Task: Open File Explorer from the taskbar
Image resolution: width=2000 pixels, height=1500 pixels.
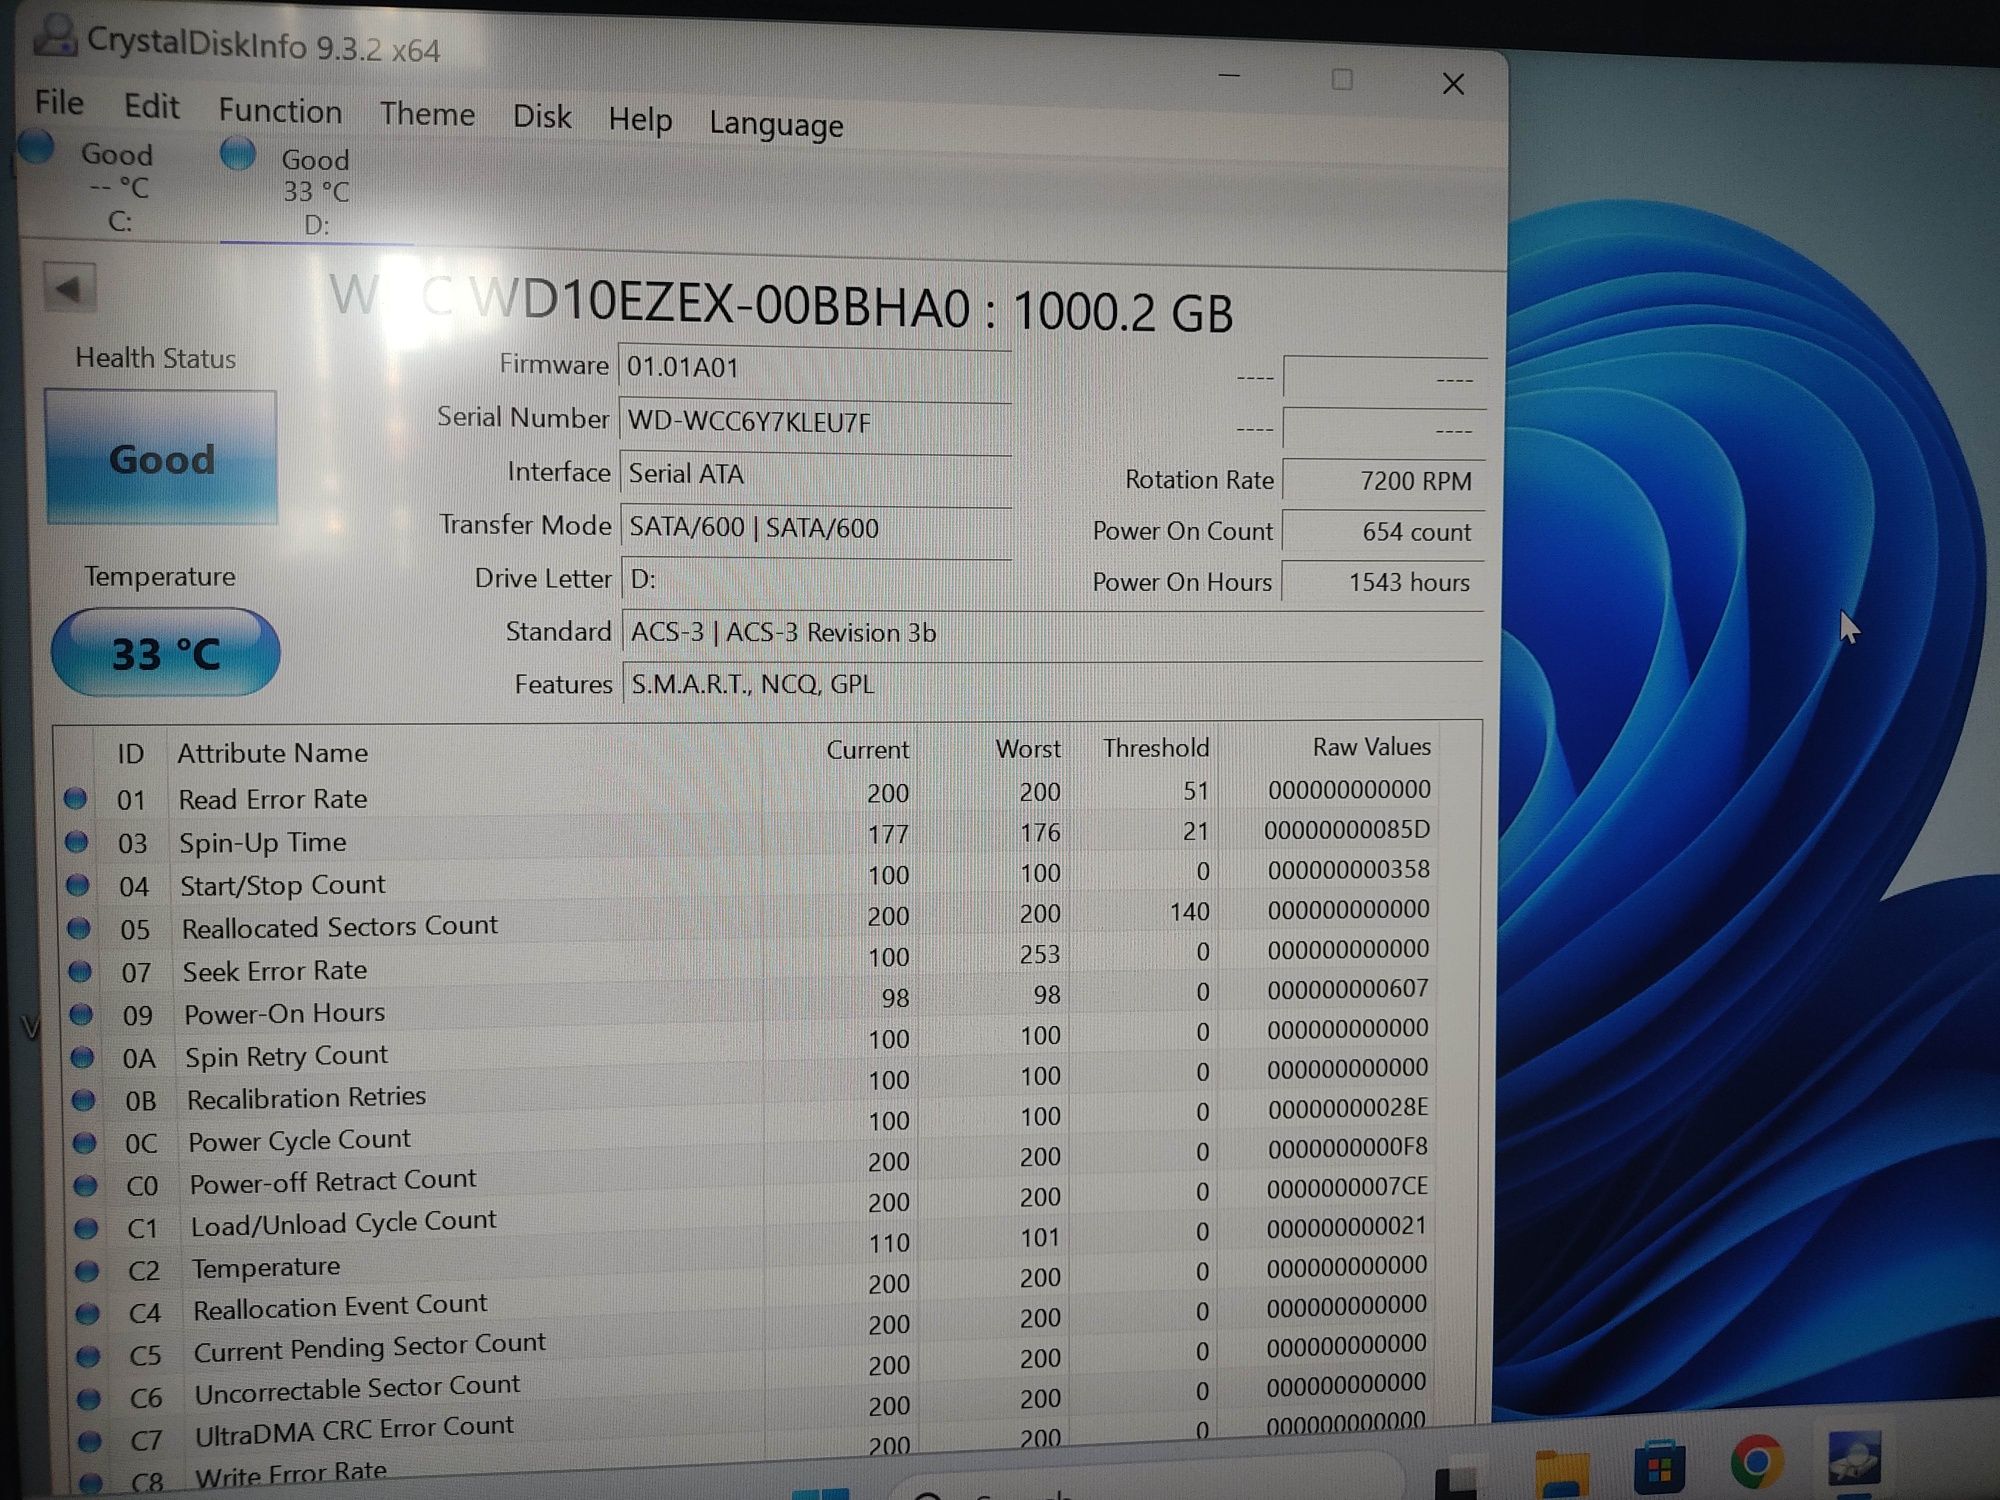Action: point(1561,1472)
